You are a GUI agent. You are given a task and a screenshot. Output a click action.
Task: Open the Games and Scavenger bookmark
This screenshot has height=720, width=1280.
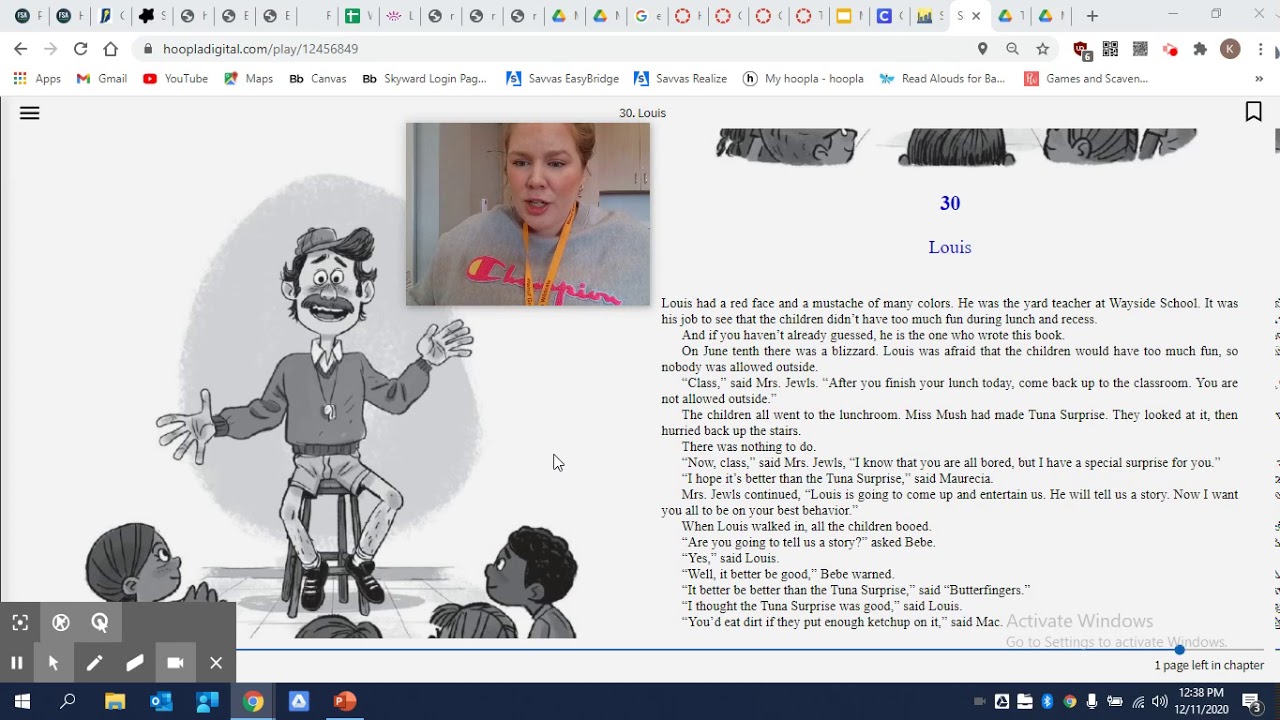[1086, 79]
